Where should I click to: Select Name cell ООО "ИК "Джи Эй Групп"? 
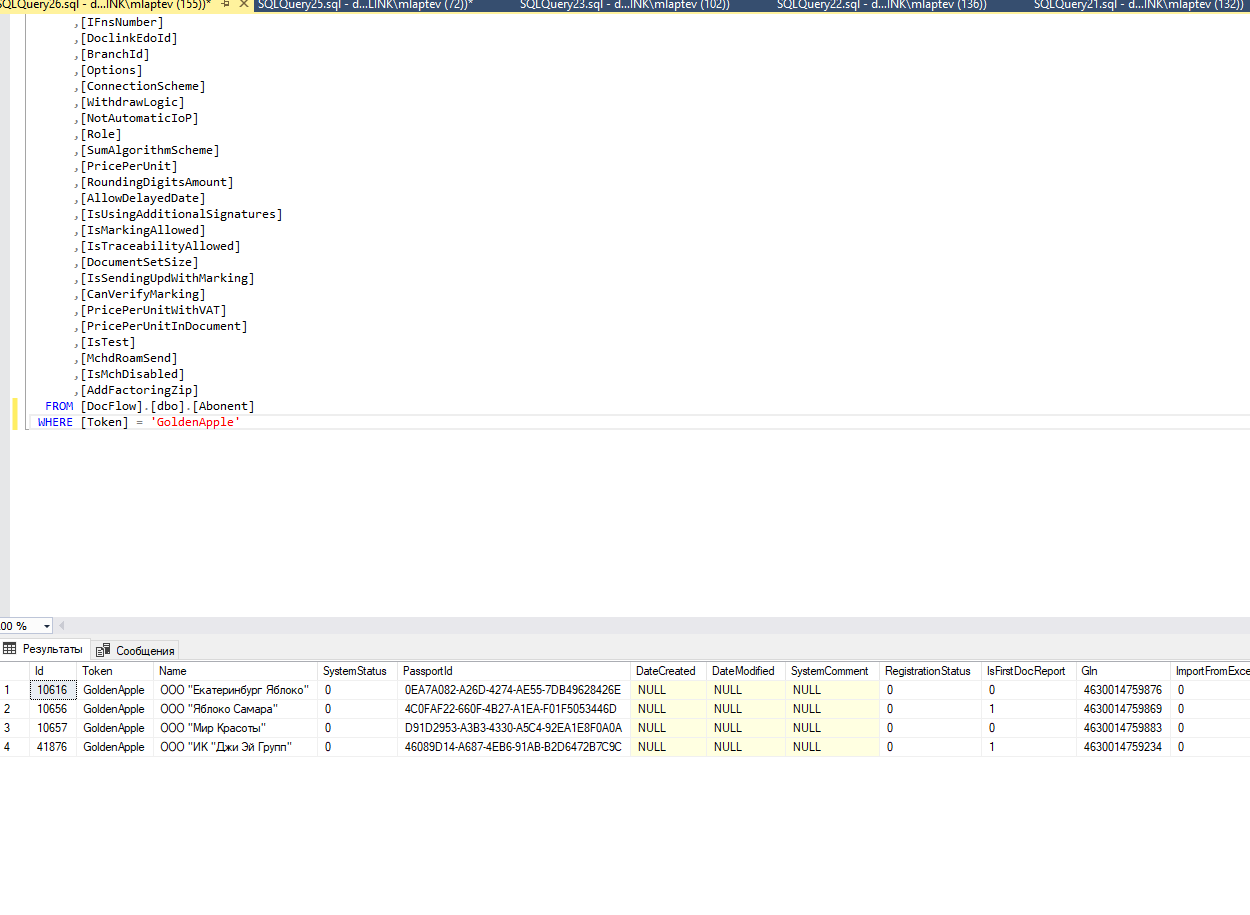click(236, 747)
